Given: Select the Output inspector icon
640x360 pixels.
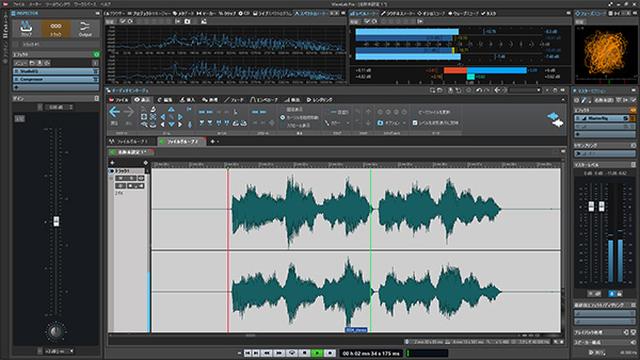Looking at the screenshot, I should pos(85,29).
